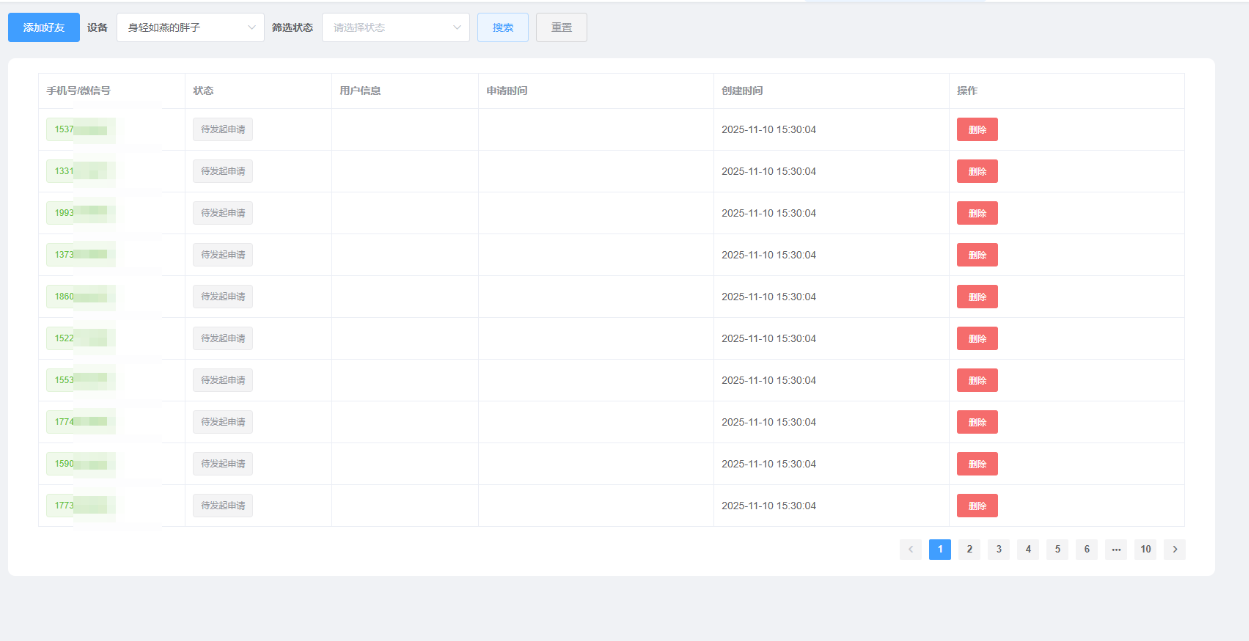This screenshot has width=1249, height=641.
Task: Delete the row starting with 1773
Action: coord(977,506)
